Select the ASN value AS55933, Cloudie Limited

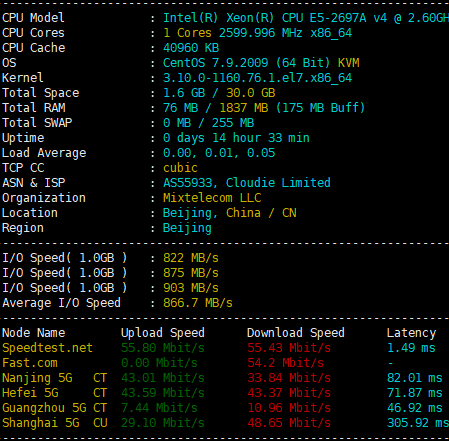pos(247,183)
